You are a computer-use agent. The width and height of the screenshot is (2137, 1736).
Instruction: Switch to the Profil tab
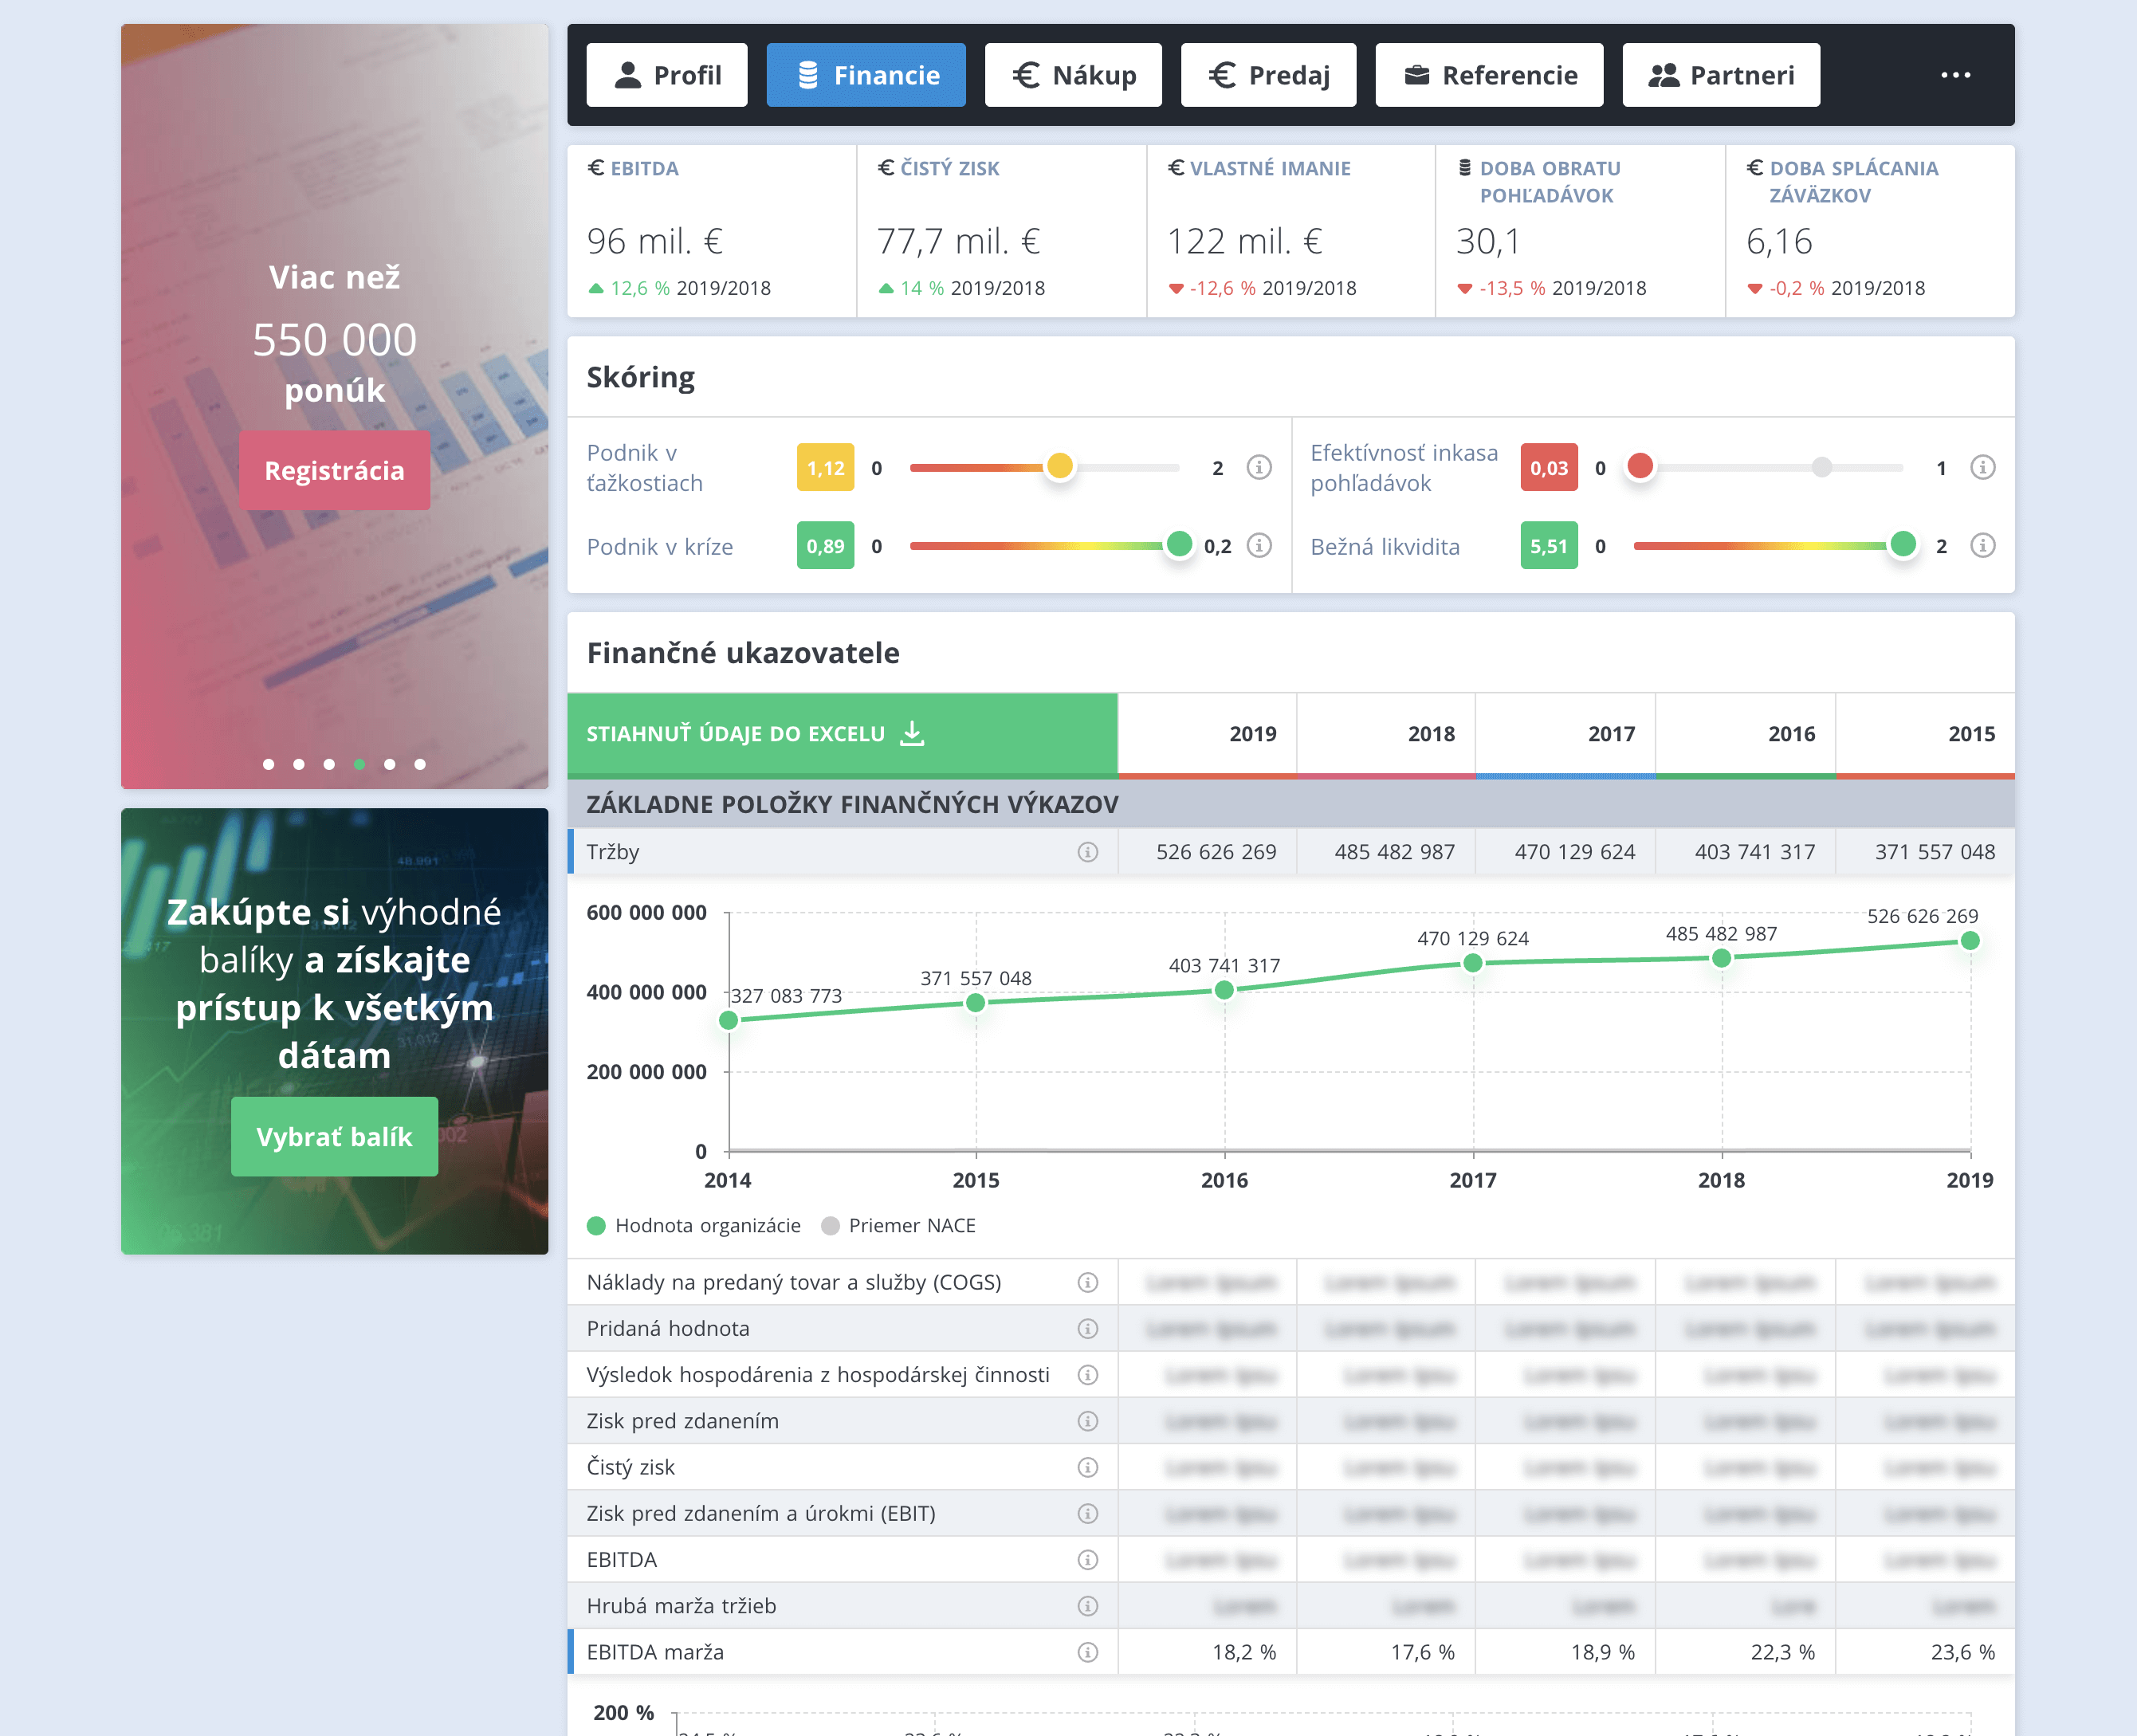(667, 75)
